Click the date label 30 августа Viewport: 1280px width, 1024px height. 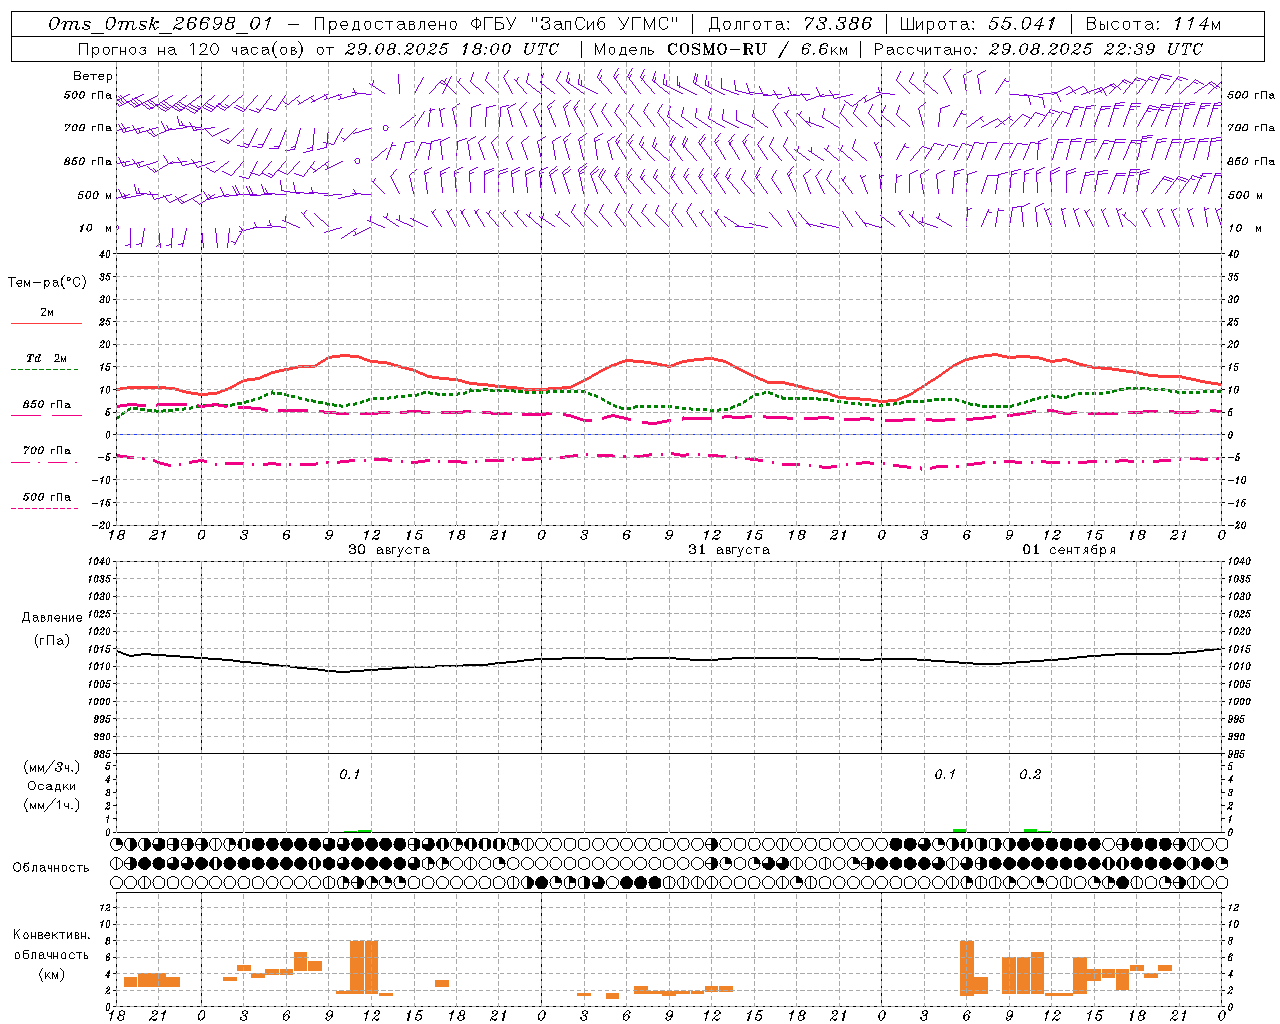(389, 550)
